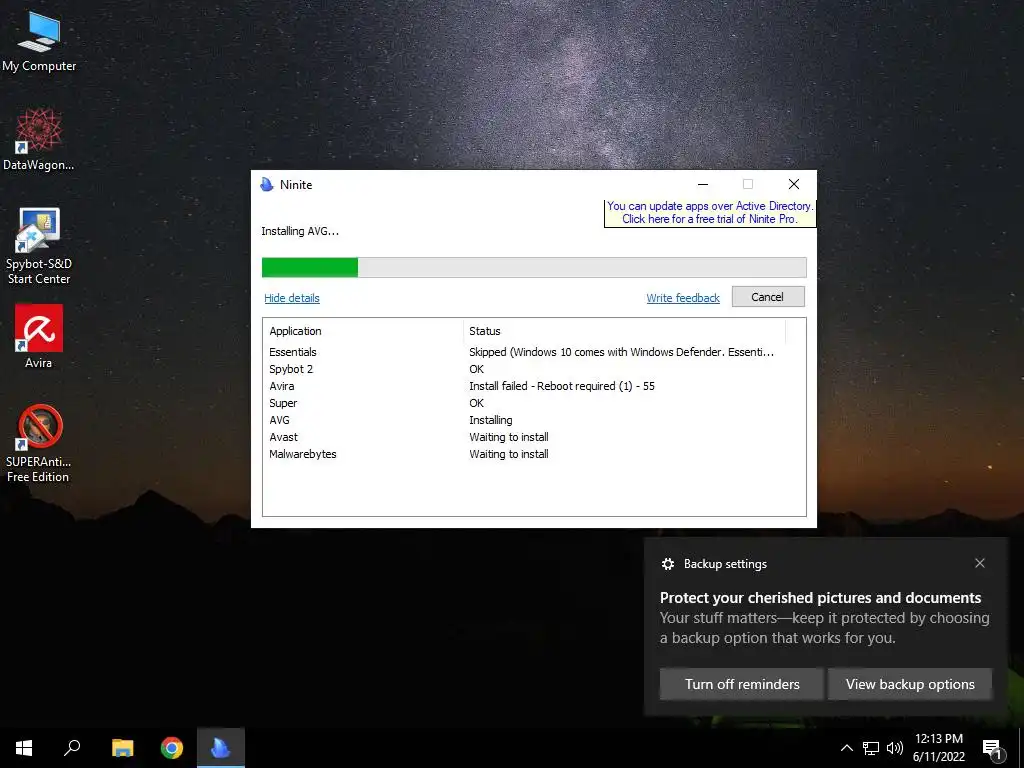Click the Essentials 'Skipped' status text
The height and width of the screenshot is (768, 1024).
click(x=621, y=352)
